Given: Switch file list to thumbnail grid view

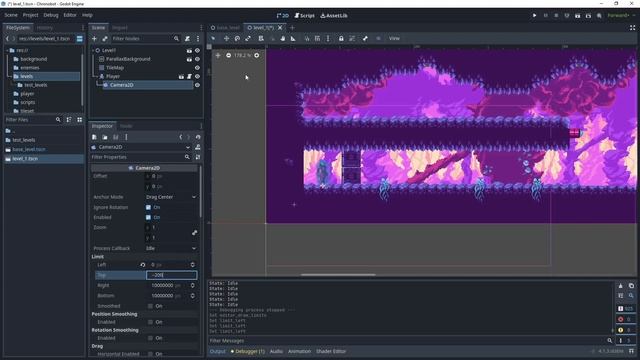Looking at the screenshot, I should coord(80,120).
